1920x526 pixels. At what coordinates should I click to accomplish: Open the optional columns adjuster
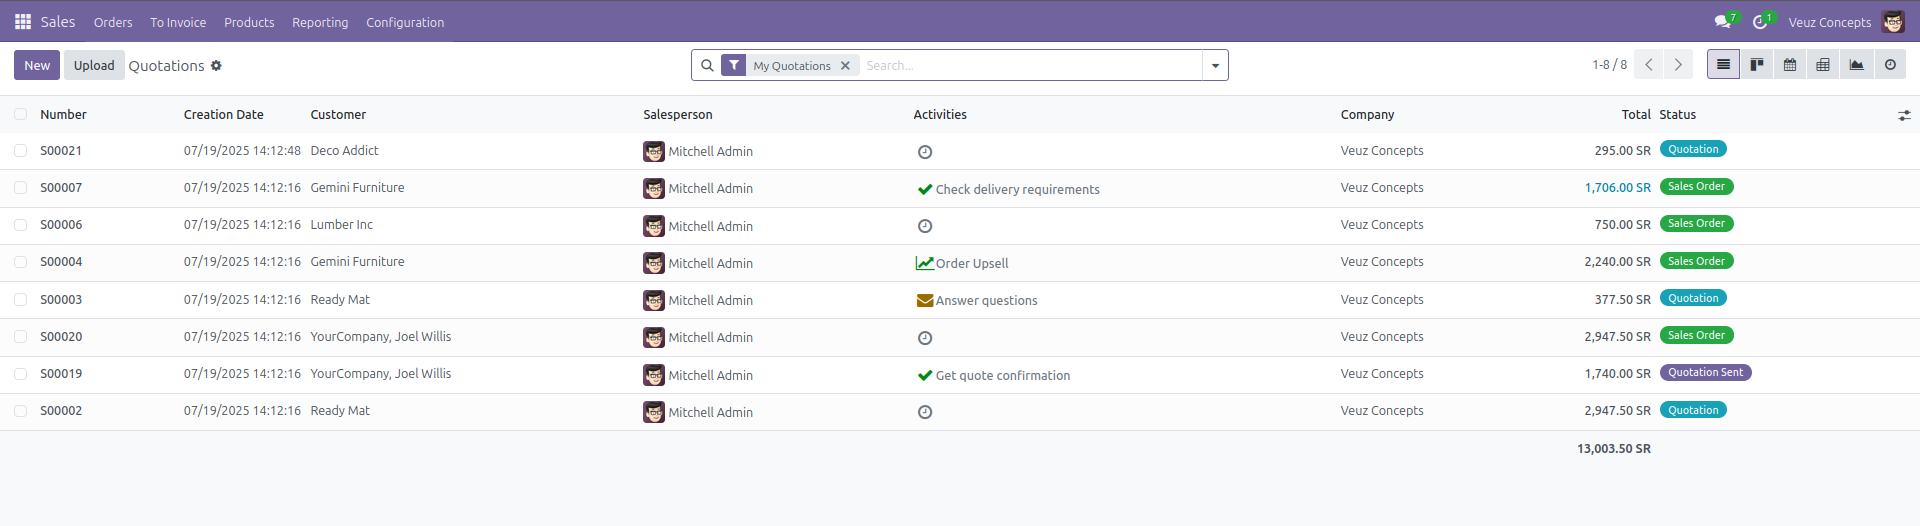click(x=1904, y=116)
